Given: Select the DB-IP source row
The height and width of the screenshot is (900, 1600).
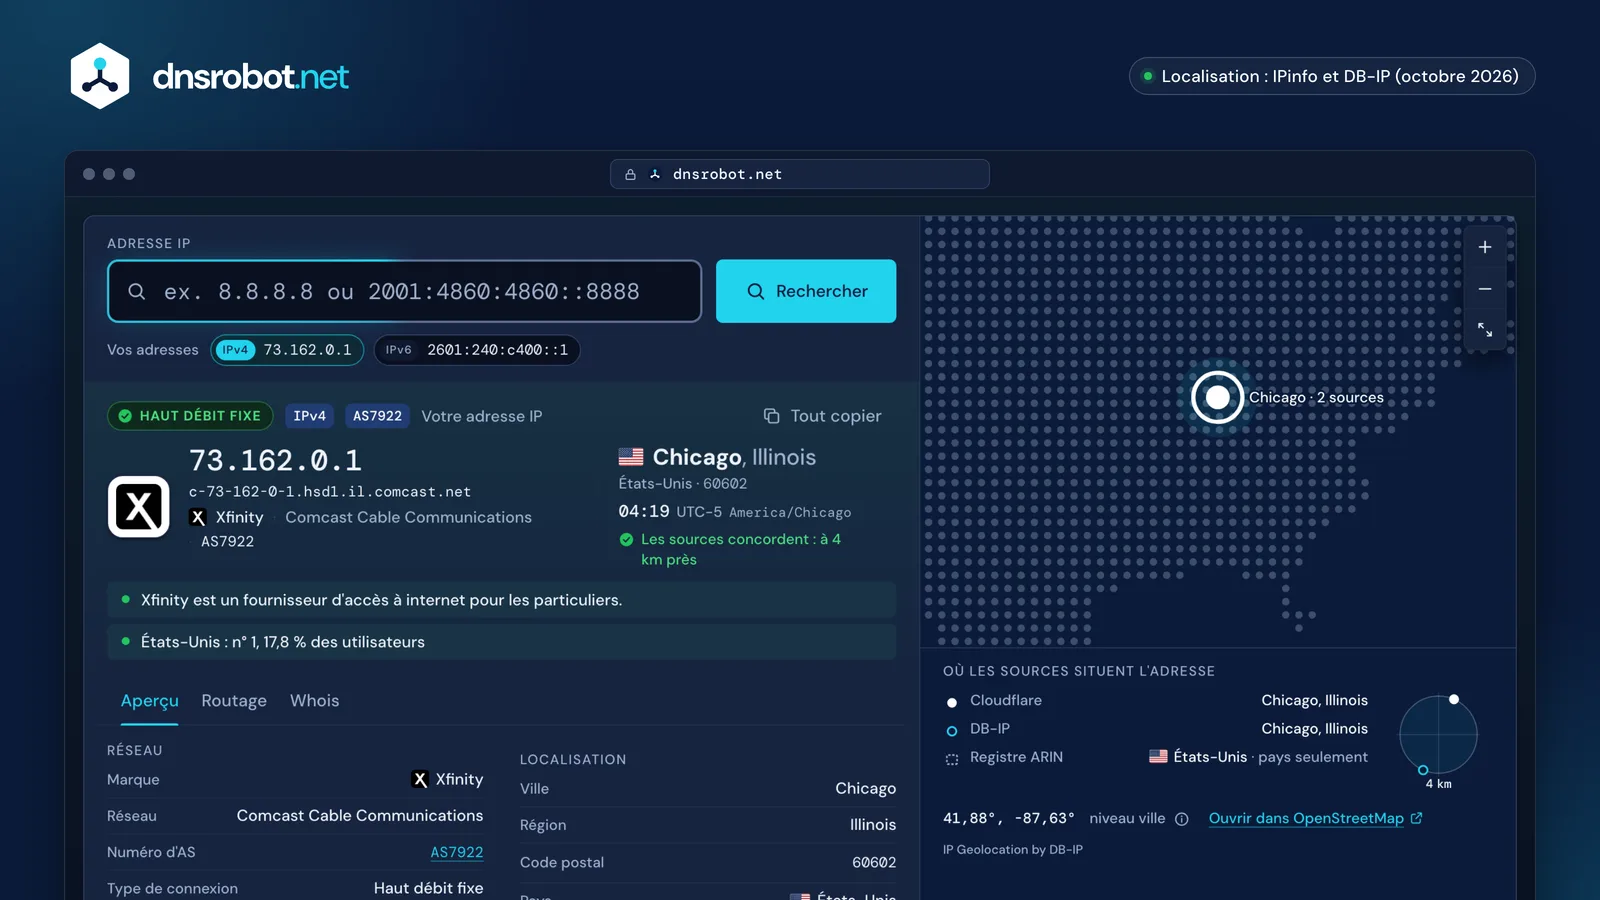Looking at the screenshot, I should [1156, 729].
